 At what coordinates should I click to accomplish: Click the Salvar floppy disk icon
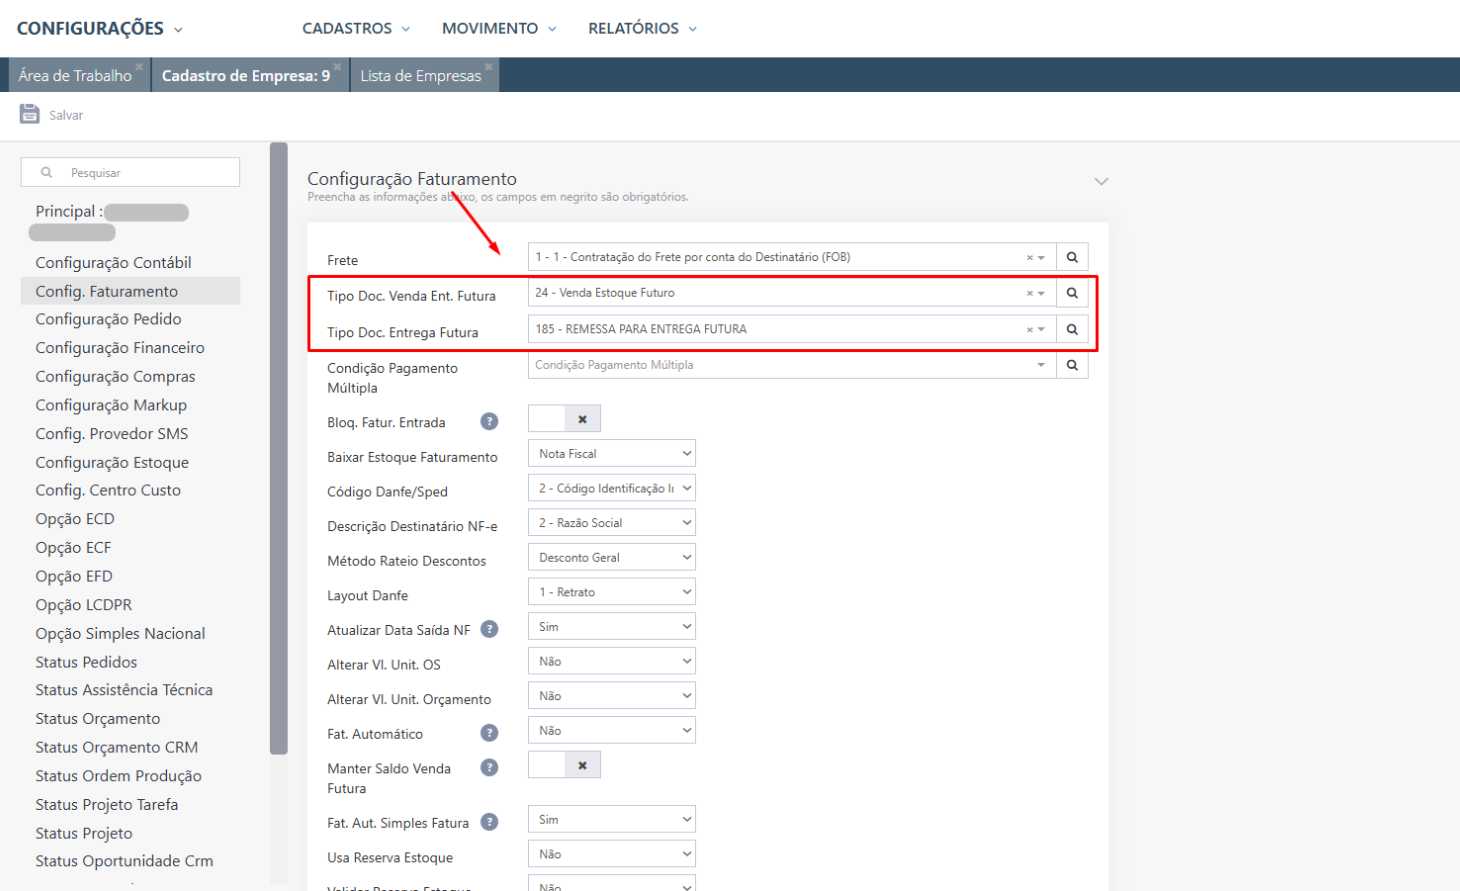[x=29, y=114]
